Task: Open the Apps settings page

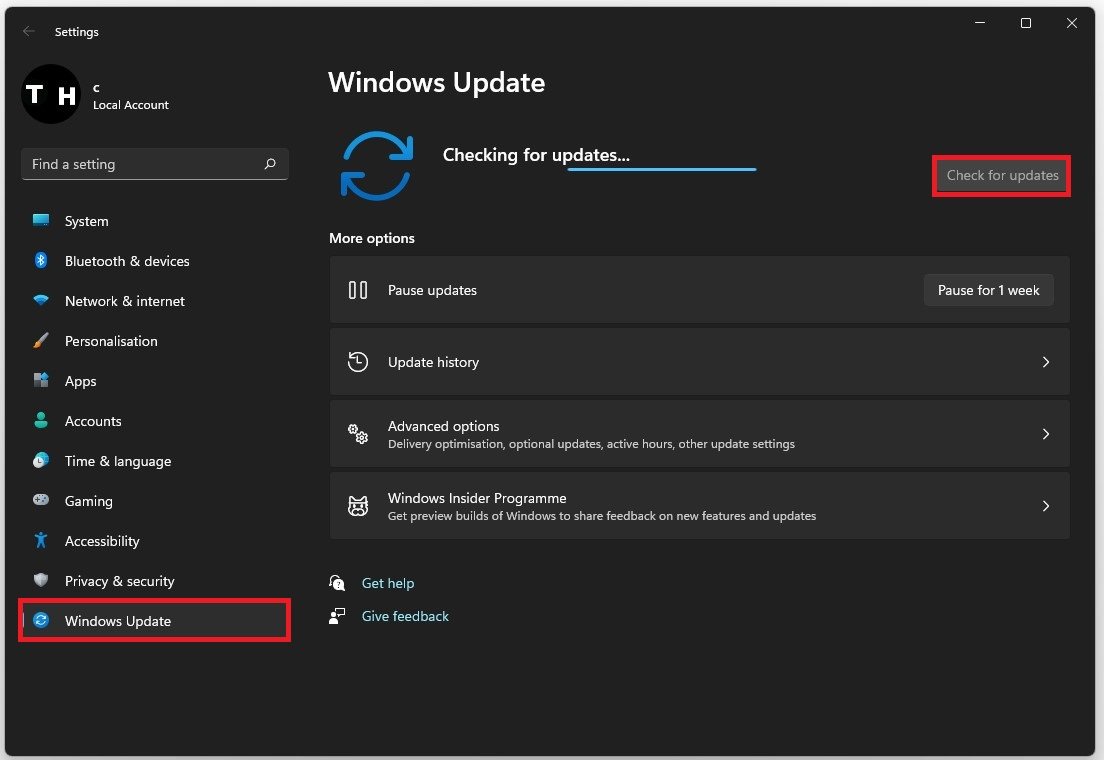Action: click(x=154, y=381)
